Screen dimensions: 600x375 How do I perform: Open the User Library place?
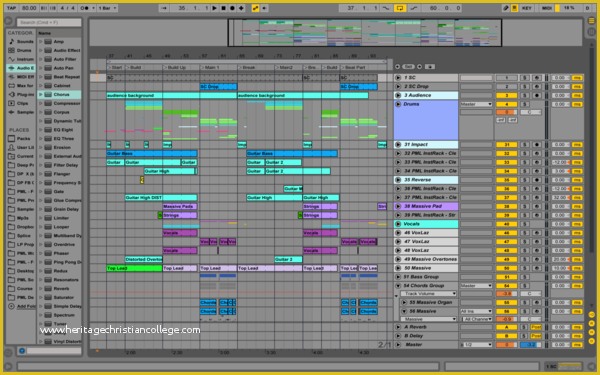pos(21,147)
